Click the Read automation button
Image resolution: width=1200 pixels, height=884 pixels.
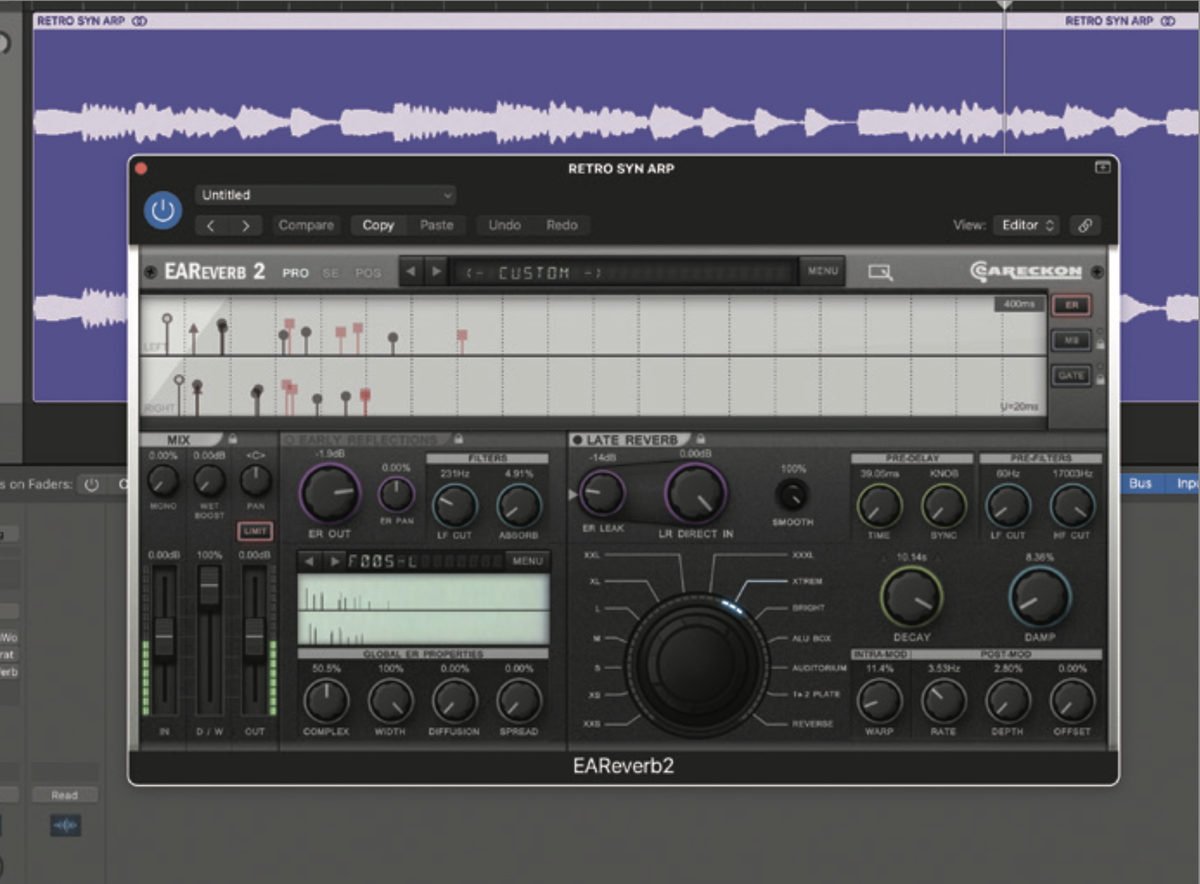tap(64, 794)
